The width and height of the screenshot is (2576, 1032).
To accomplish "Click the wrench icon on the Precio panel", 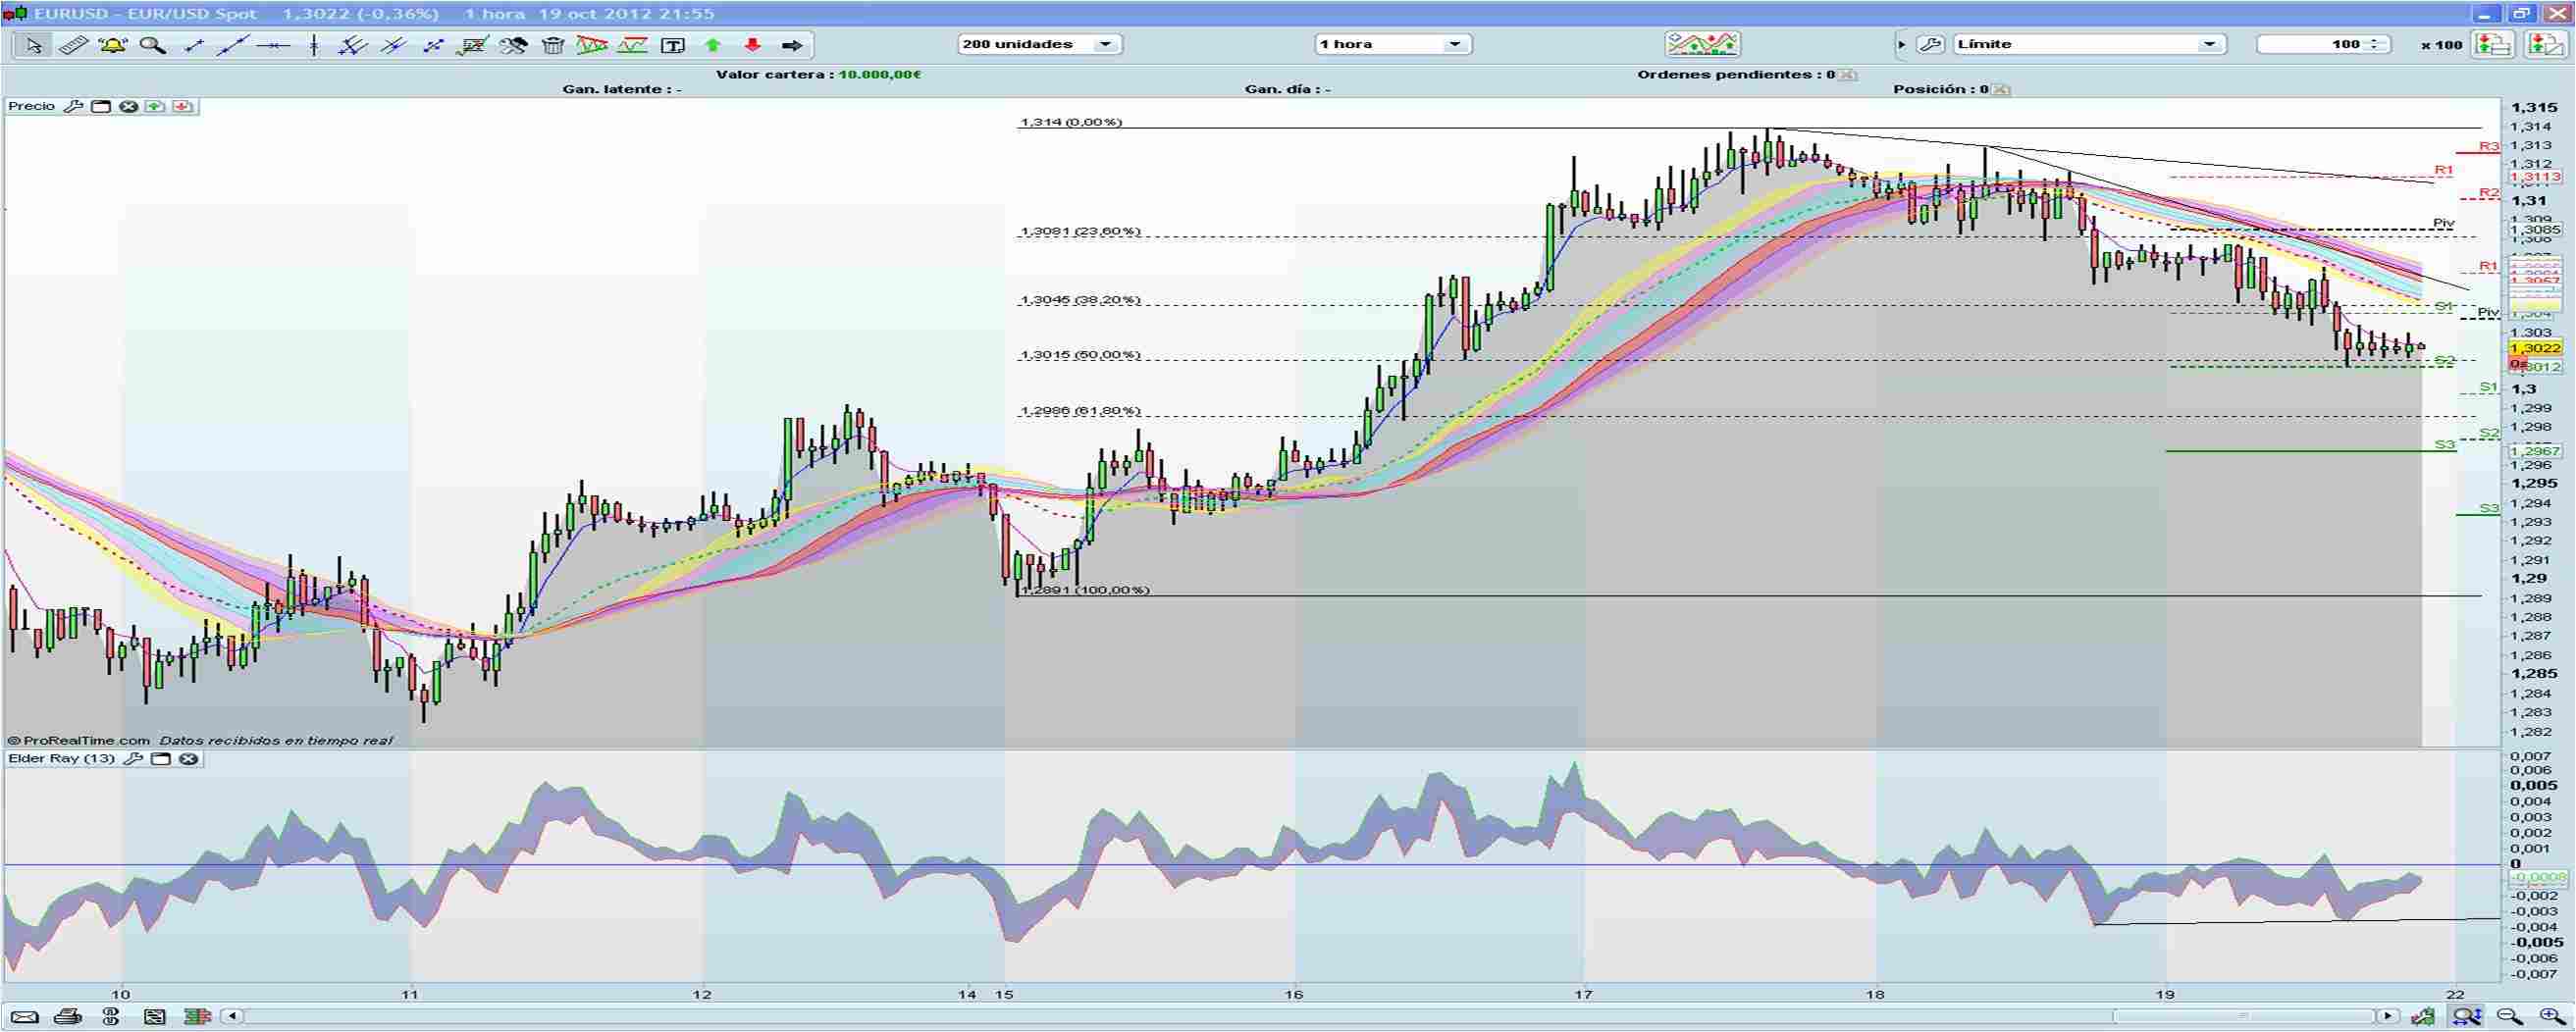I will coord(72,106).
